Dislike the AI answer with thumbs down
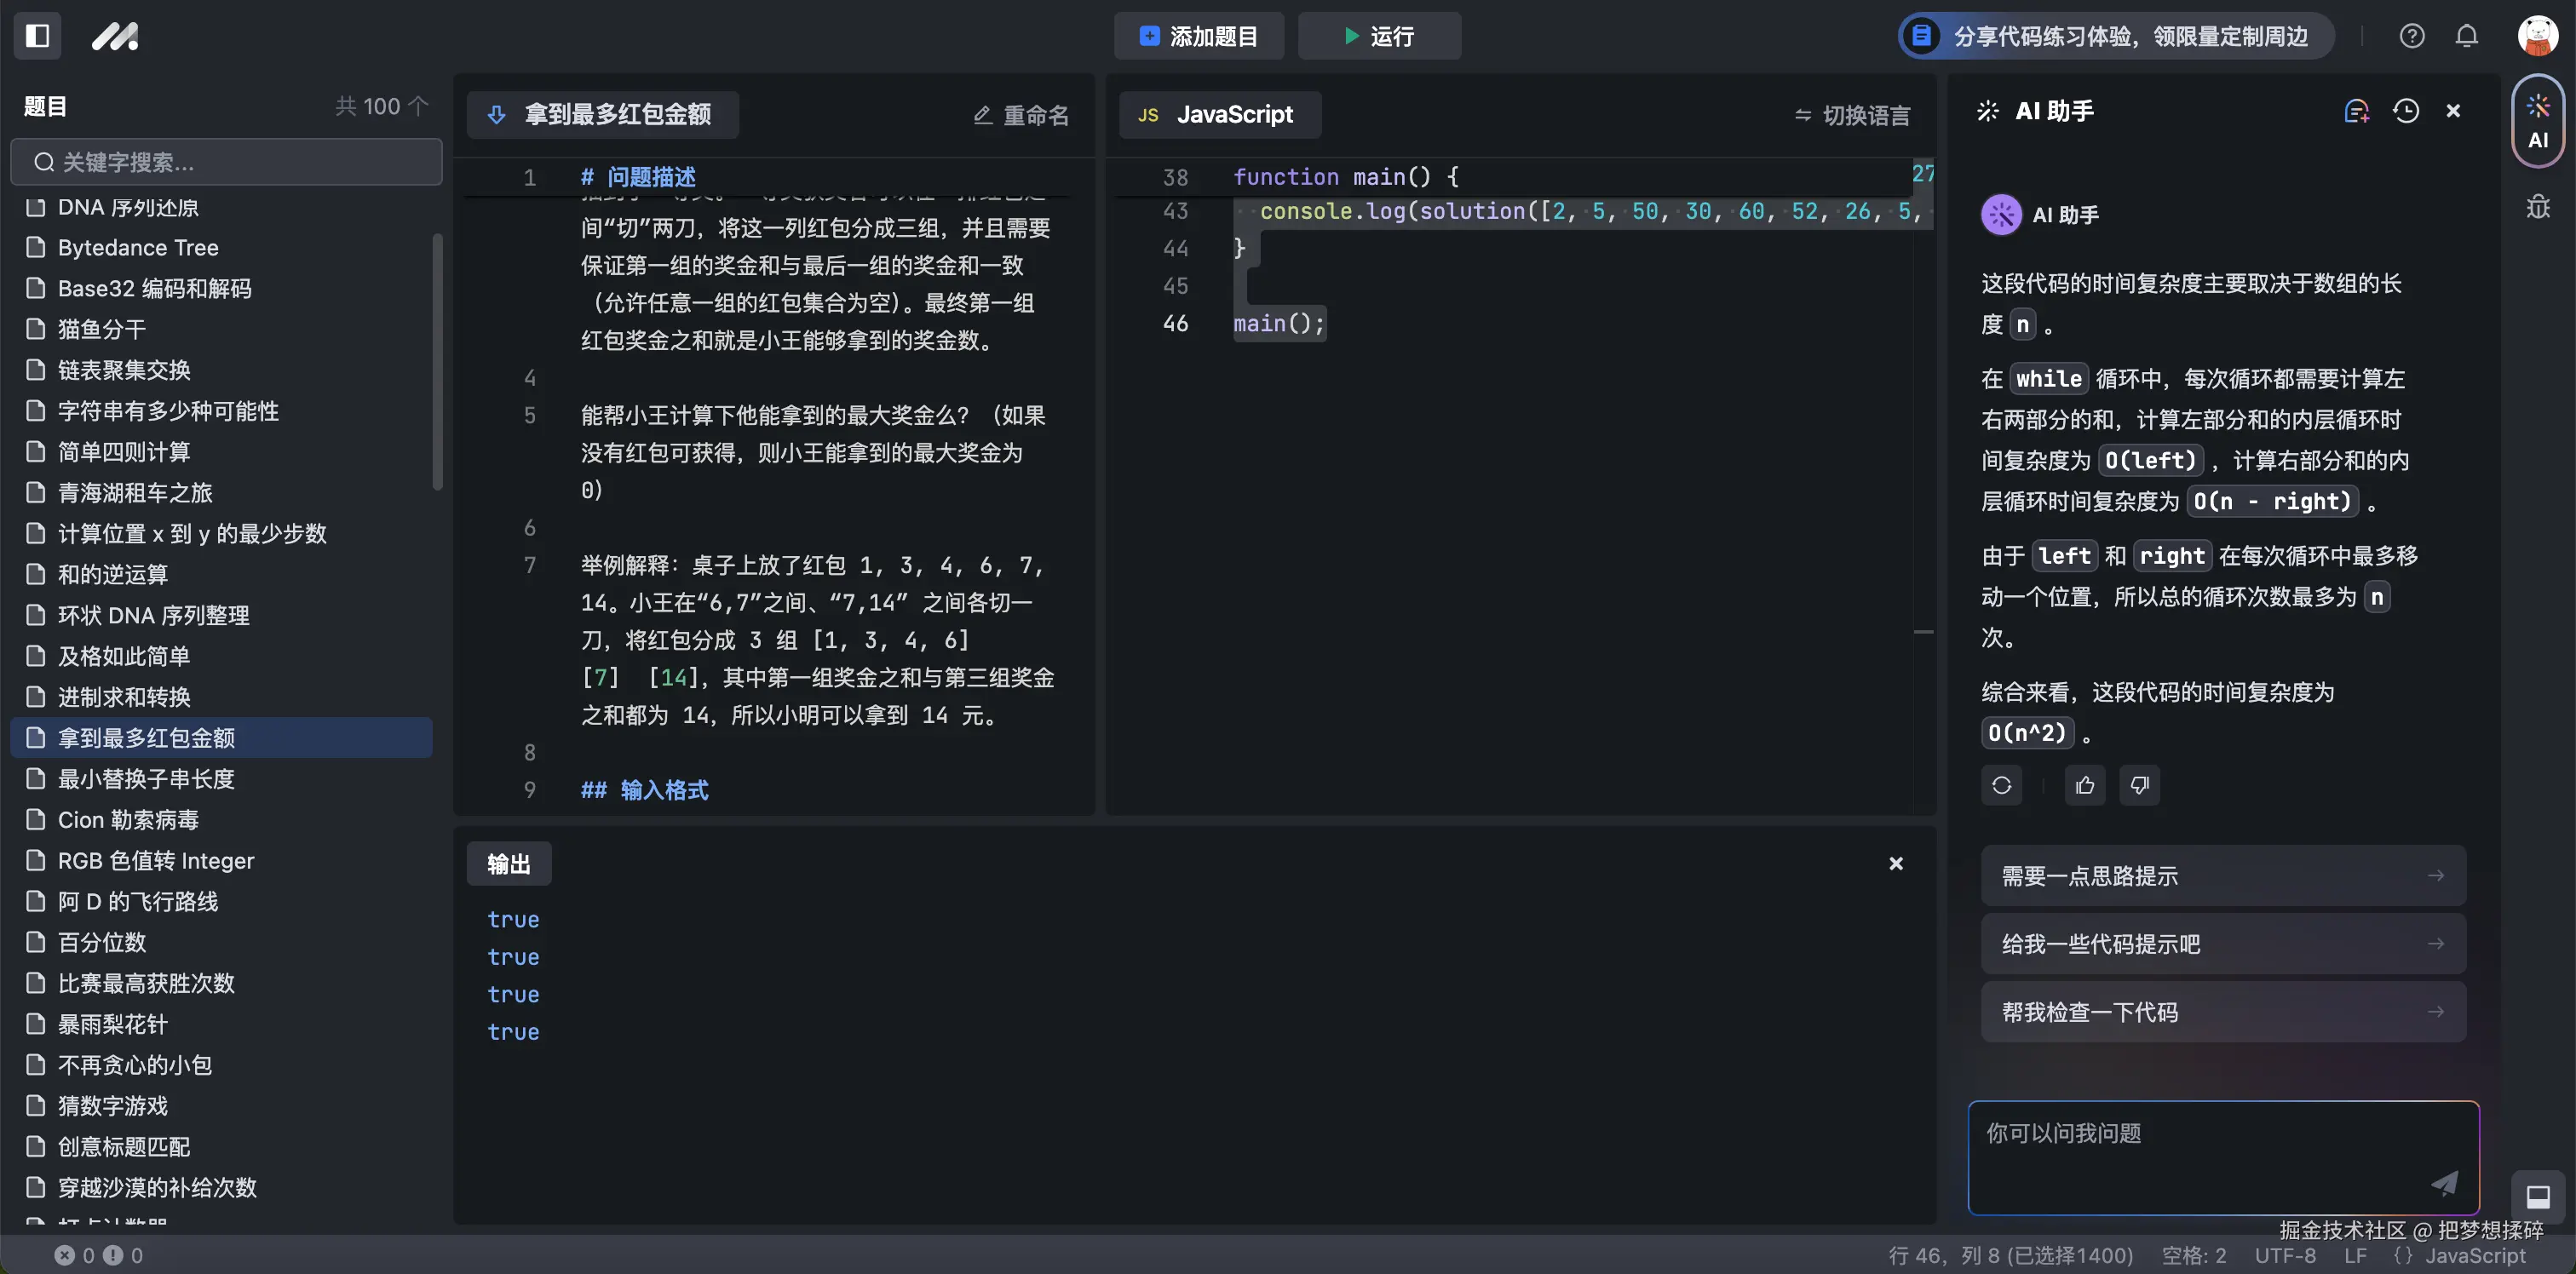This screenshot has height=1274, width=2576. (x=2140, y=786)
